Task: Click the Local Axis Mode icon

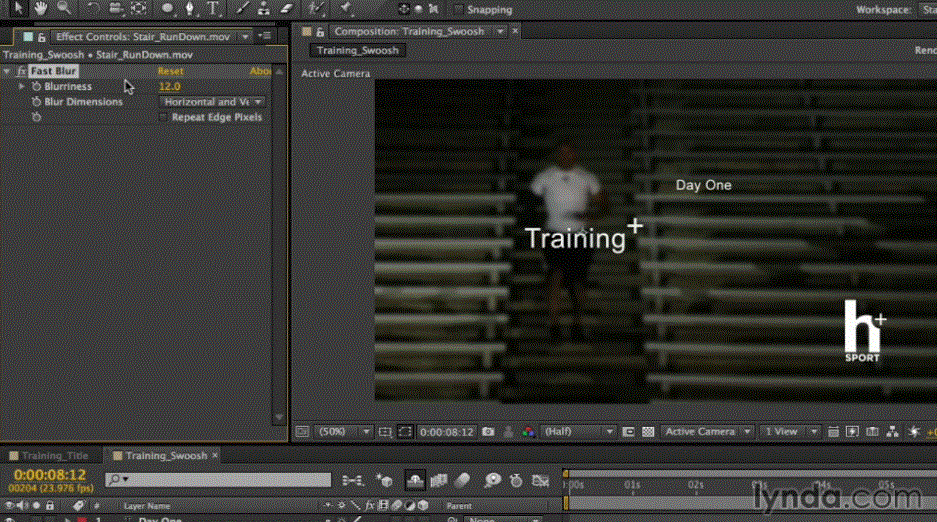Action: pyautogui.click(x=404, y=9)
